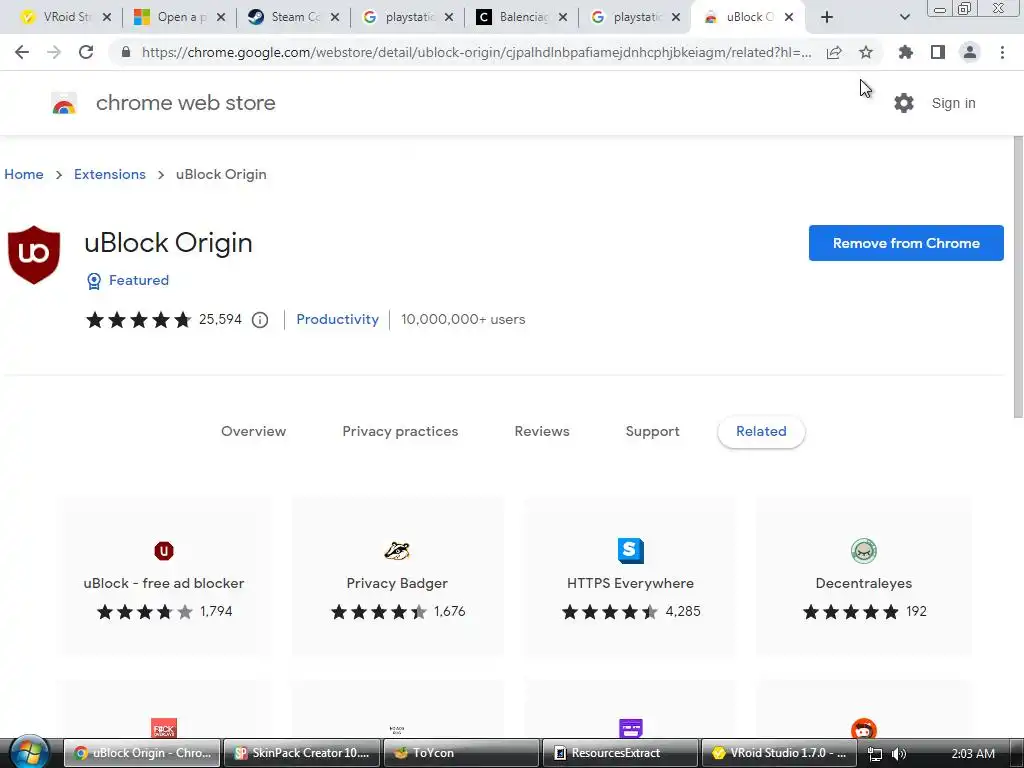Open the Productivity category link
1024x768 pixels.
point(338,319)
